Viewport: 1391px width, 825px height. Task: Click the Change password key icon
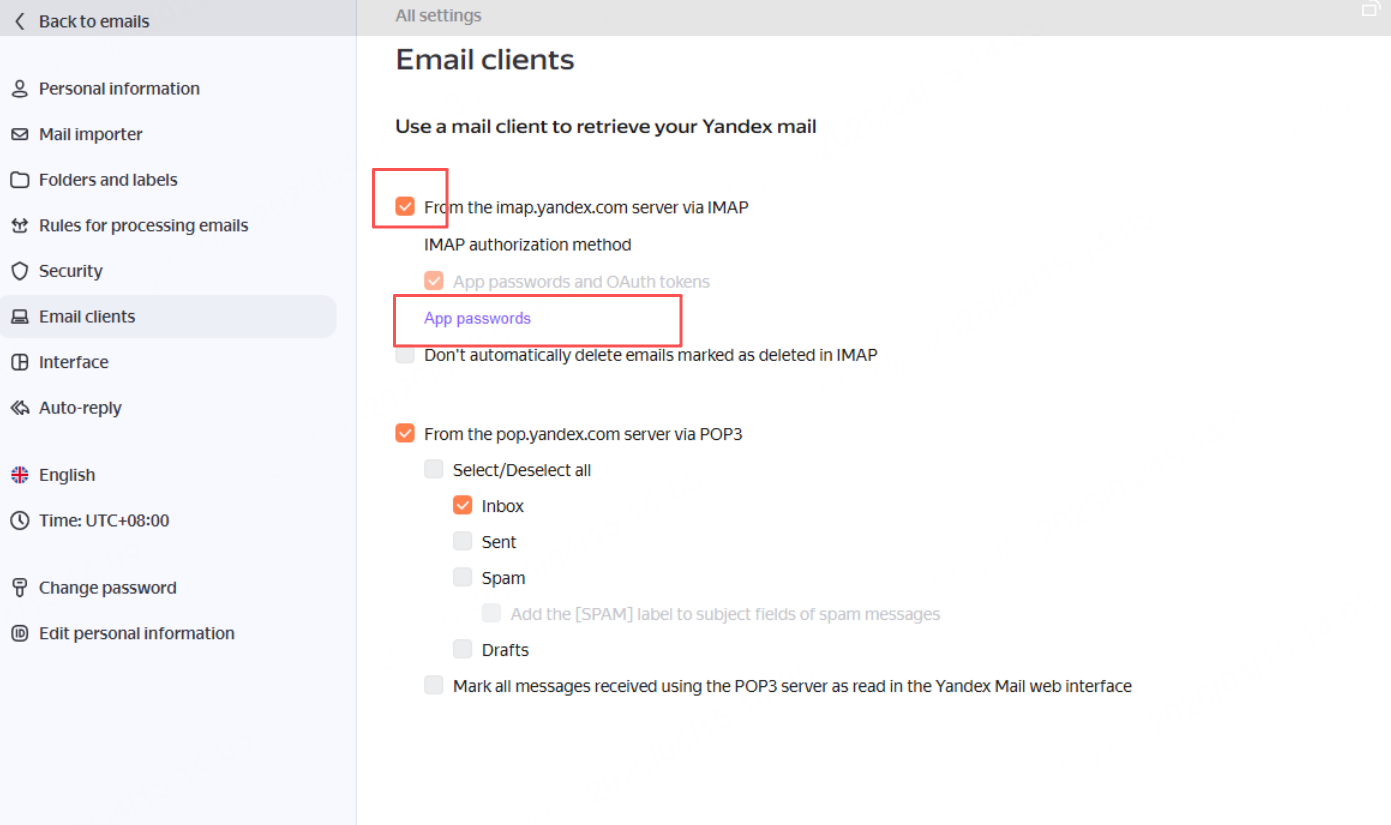pyautogui.click(x=19, y=588)
